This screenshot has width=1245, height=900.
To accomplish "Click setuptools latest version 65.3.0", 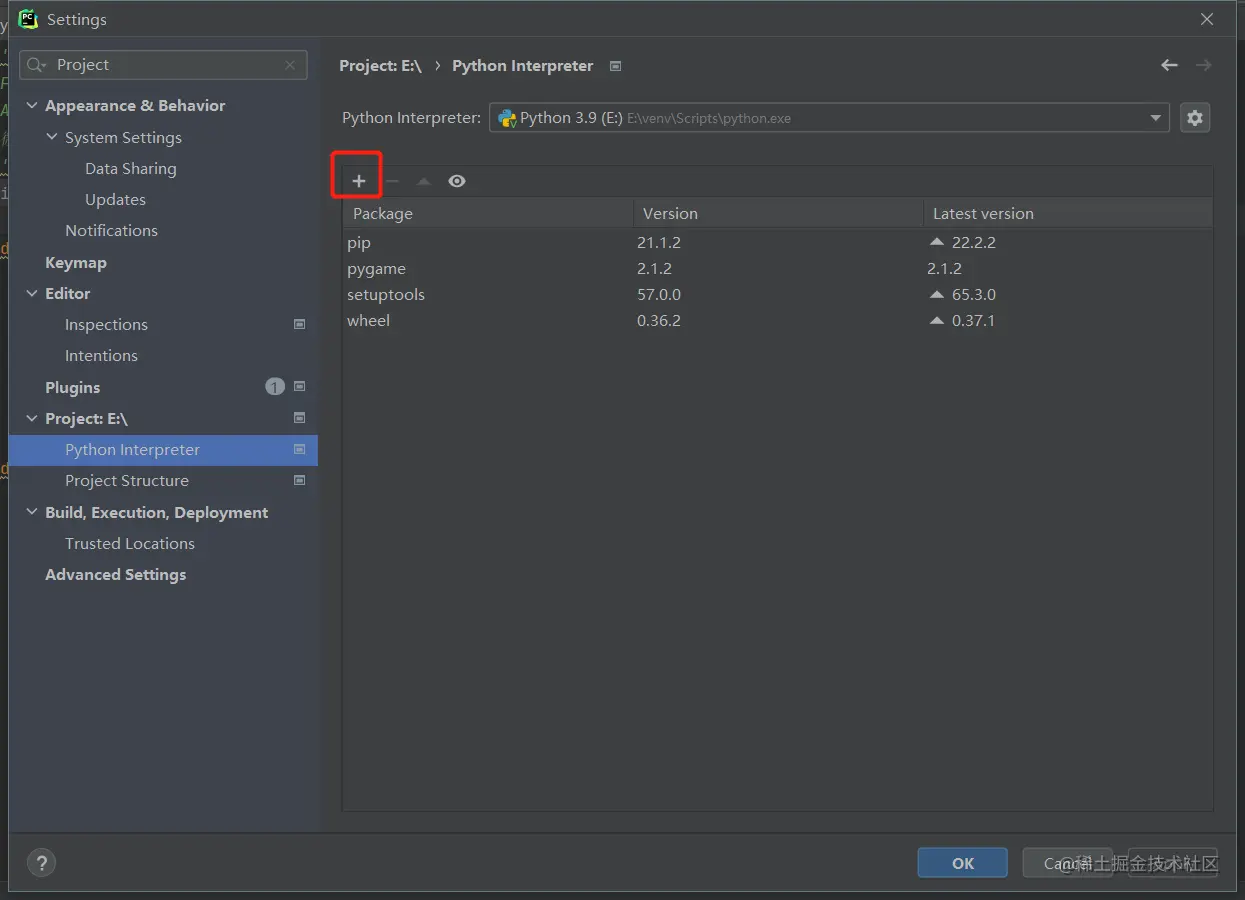I will pos(974,295).
